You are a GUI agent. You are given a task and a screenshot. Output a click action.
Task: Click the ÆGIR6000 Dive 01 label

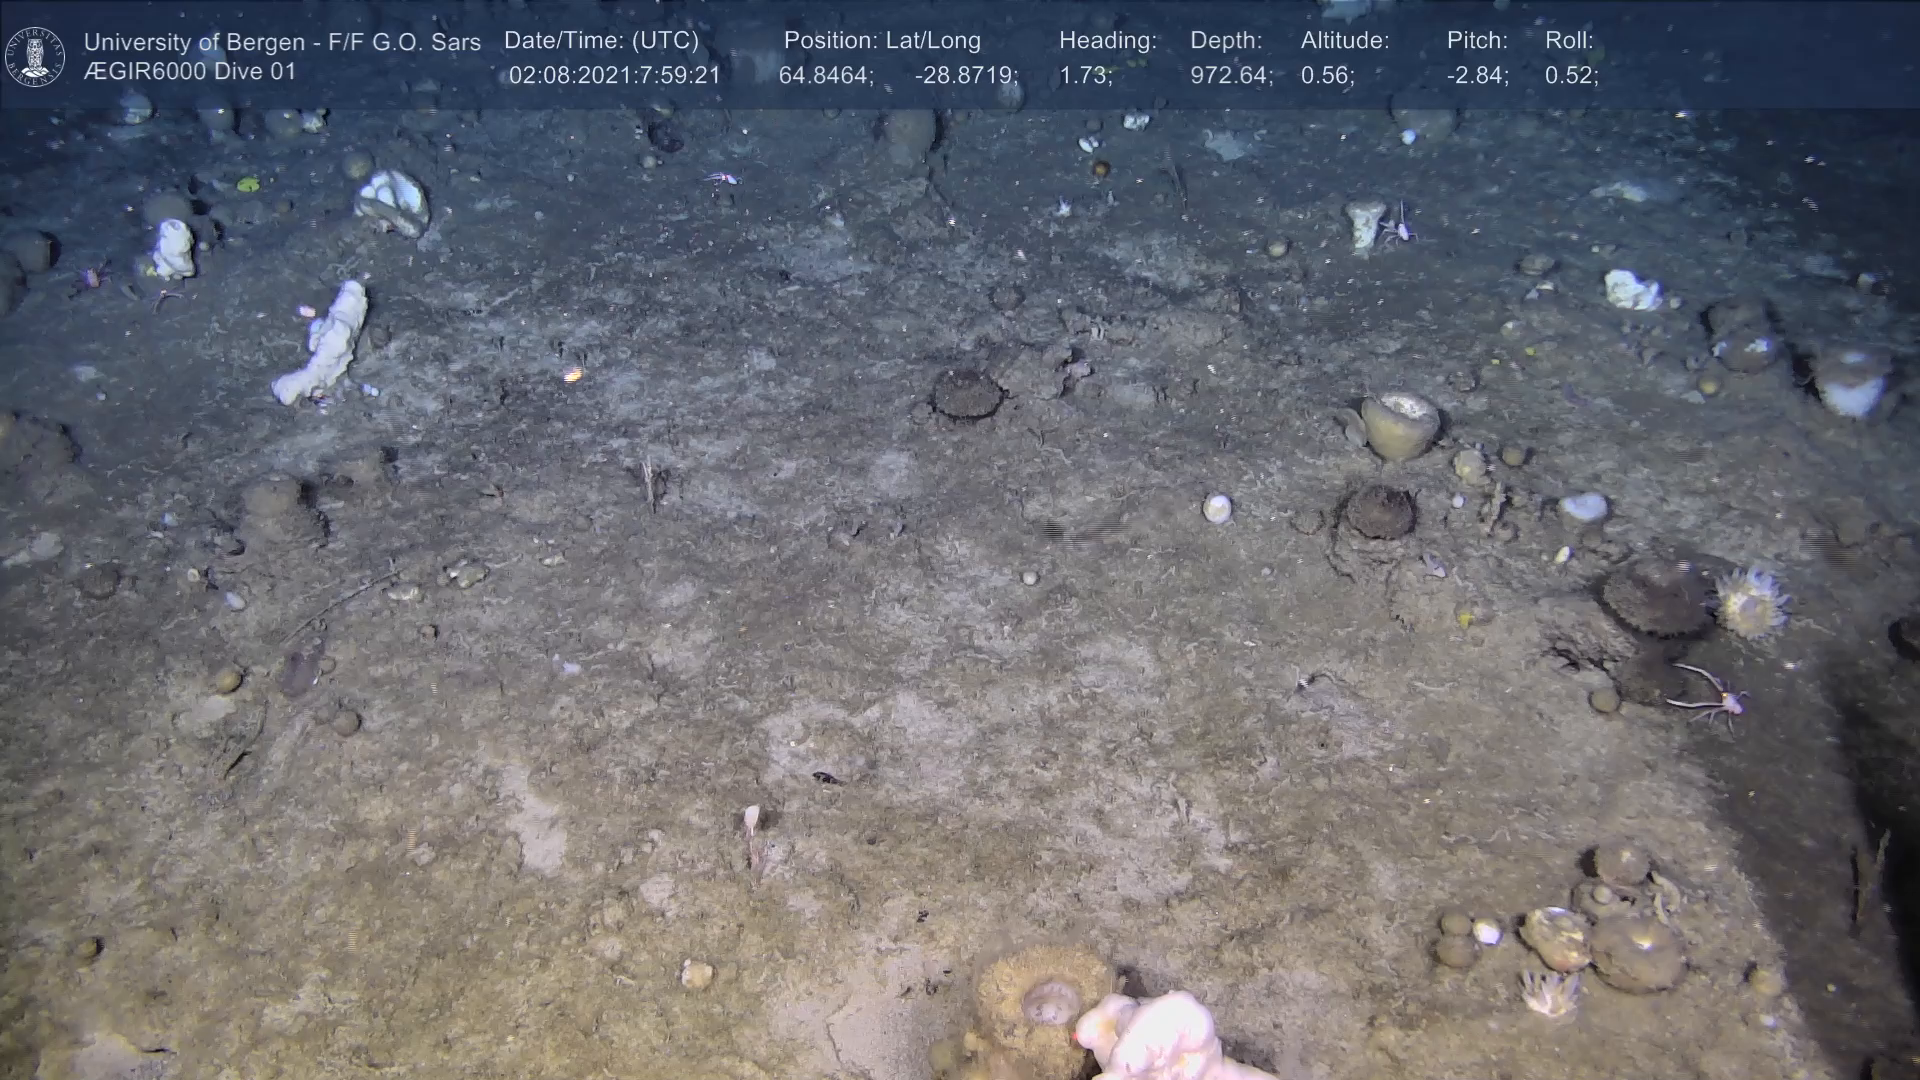coord(190,72)
